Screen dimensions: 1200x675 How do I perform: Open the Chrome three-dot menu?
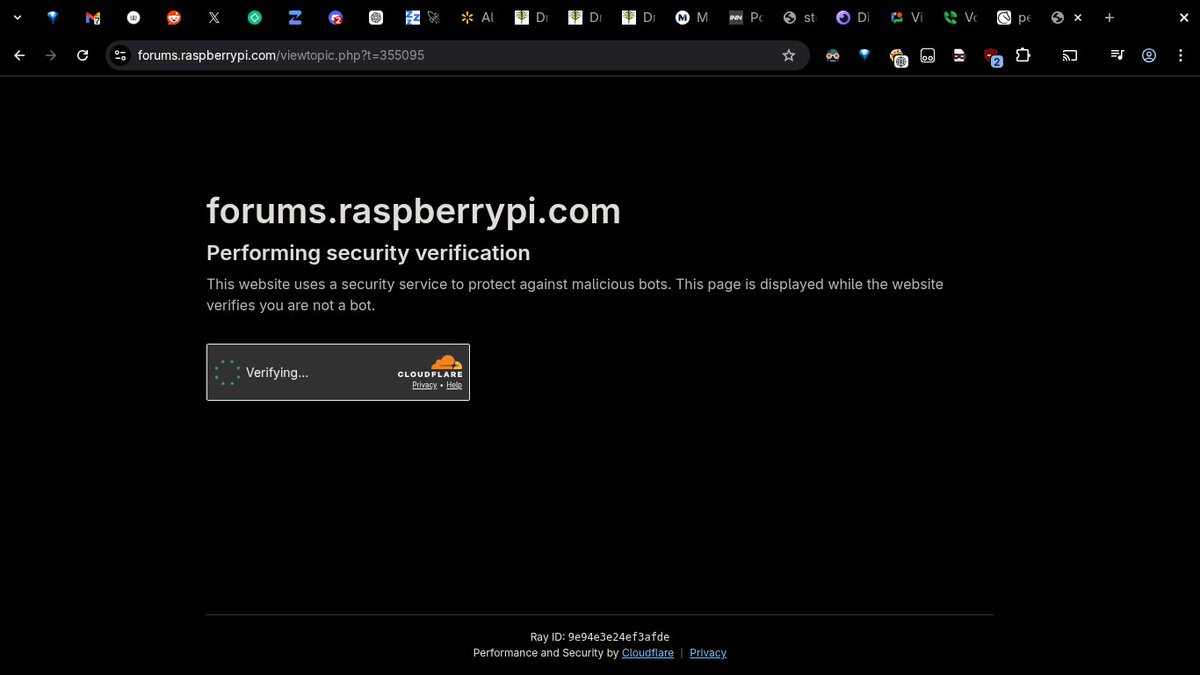pos(1181,56)
